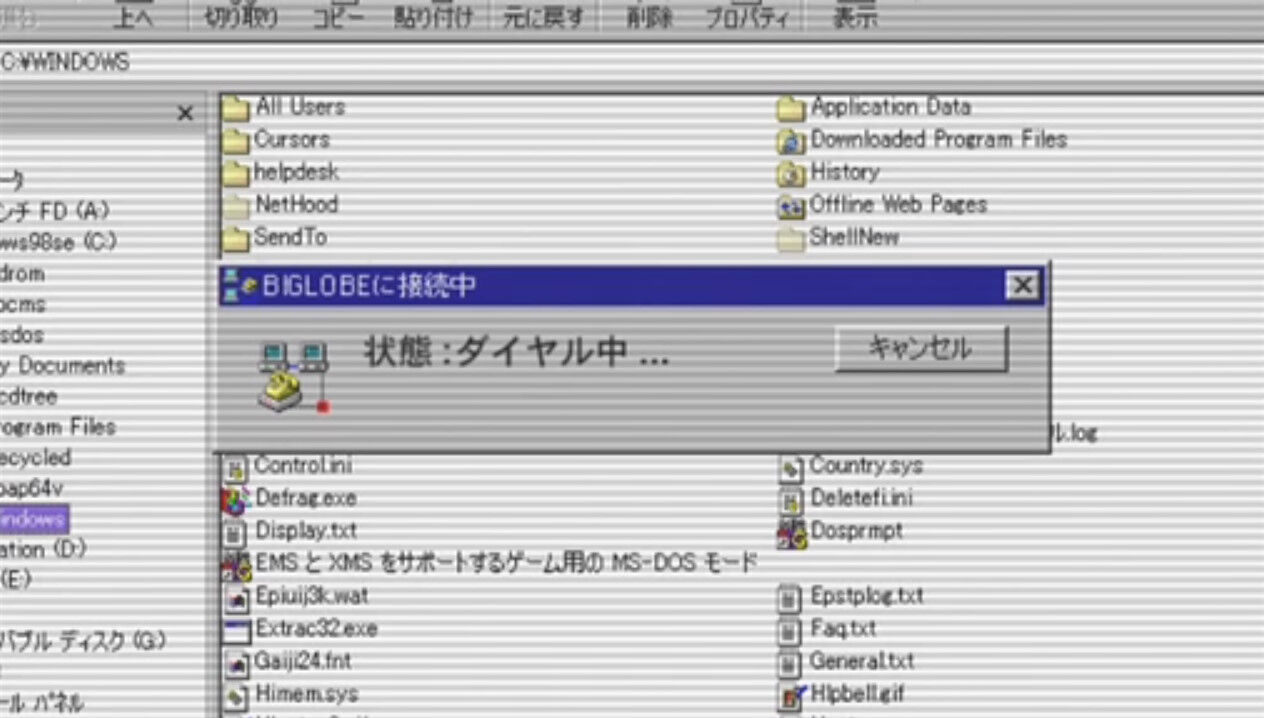Open the pap64v folder in tree

tap(31, 488)
